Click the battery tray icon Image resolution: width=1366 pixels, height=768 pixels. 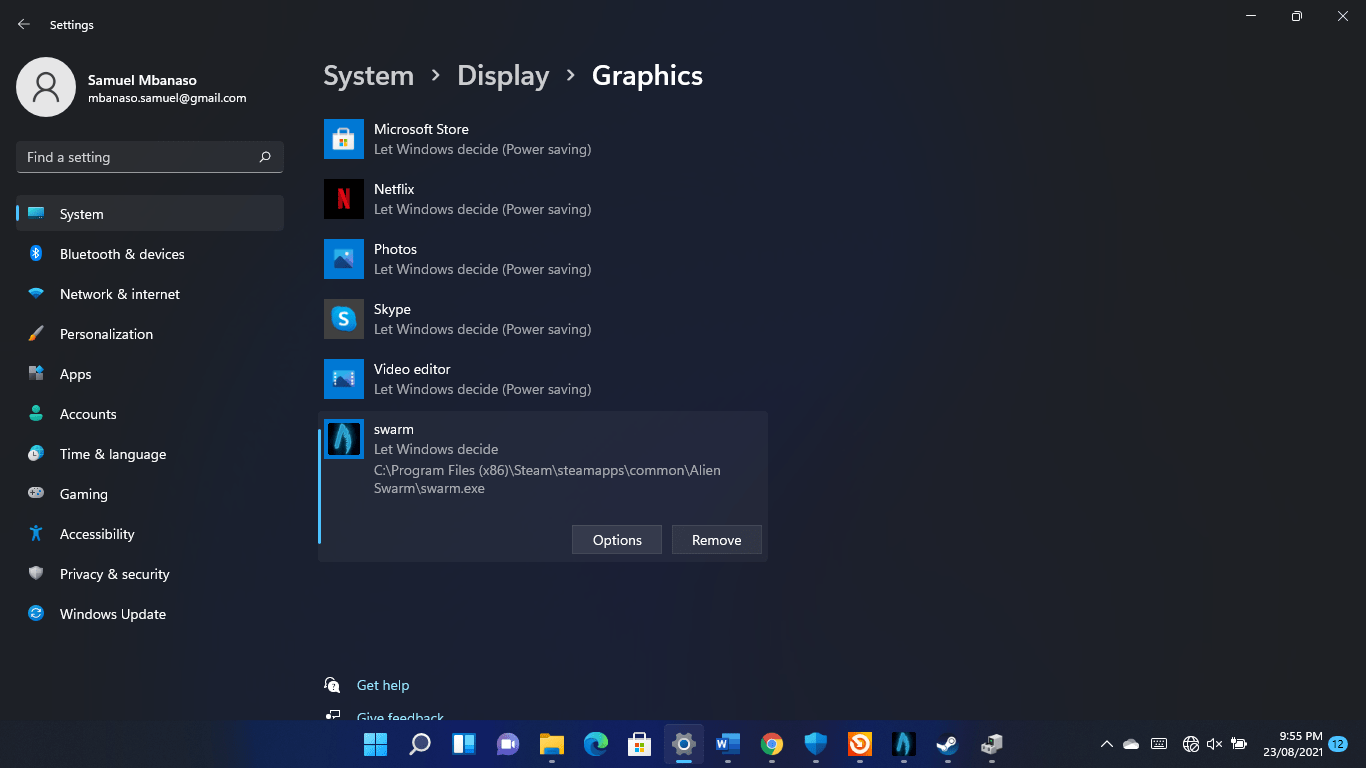point(1239,744)
